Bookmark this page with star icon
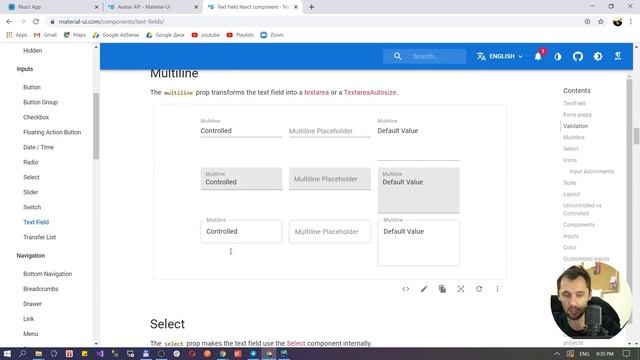Image resolution: width=640 pixels, height=360 pixels. tap(601, 22)
